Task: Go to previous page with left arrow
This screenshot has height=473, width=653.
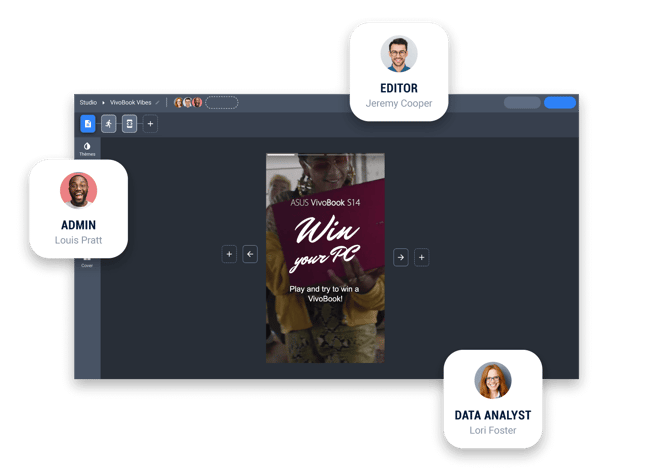Action: [x=250, y=255]
